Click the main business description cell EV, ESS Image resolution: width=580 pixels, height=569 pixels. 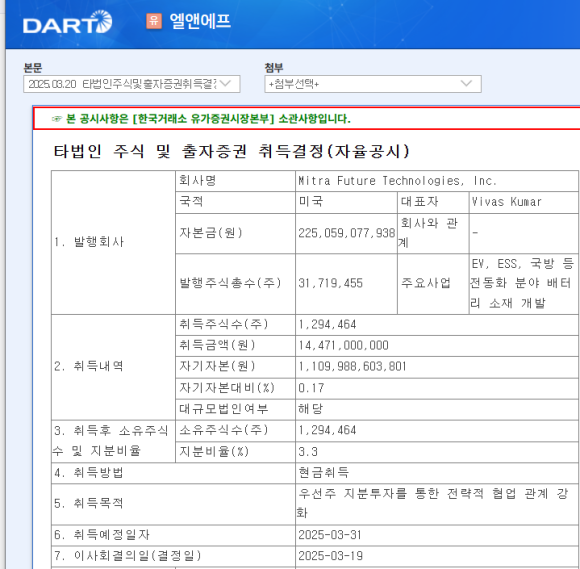coord(523,284)
